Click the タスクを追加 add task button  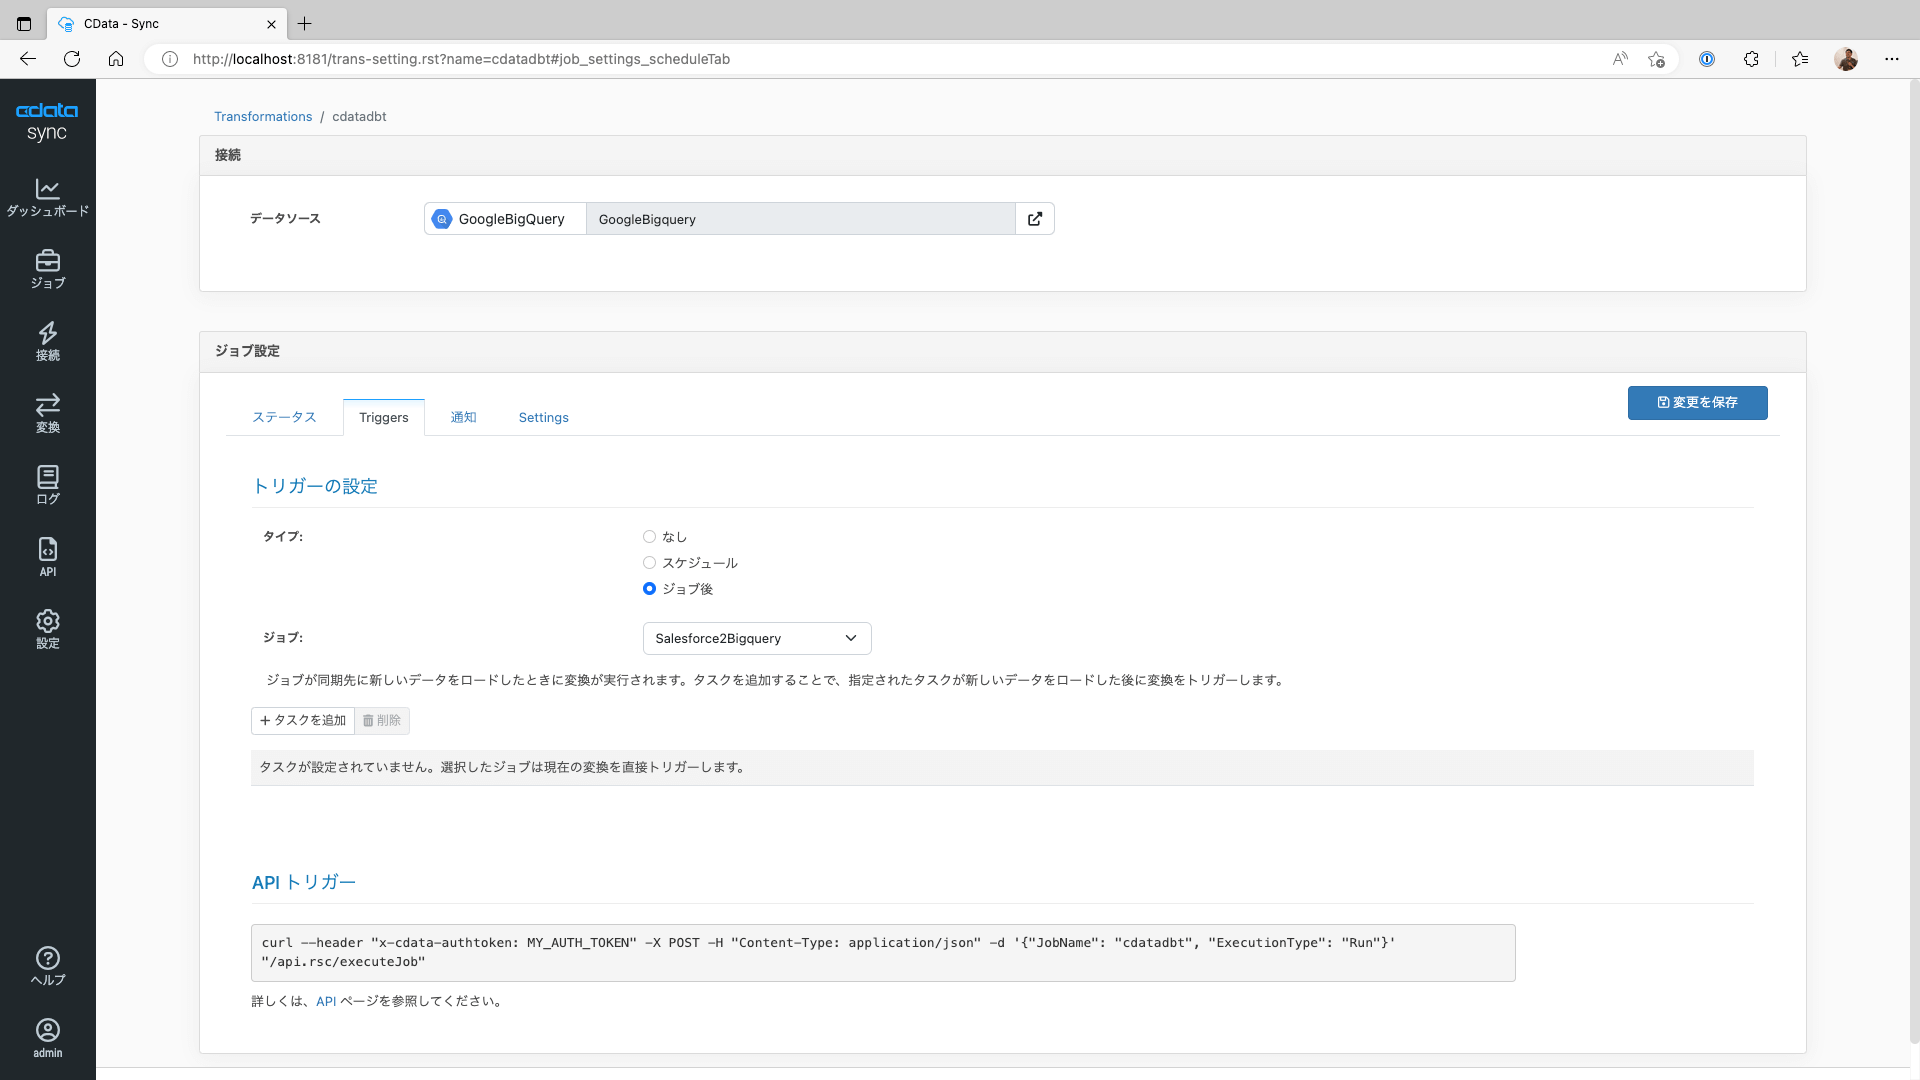[x=303, y=720]
